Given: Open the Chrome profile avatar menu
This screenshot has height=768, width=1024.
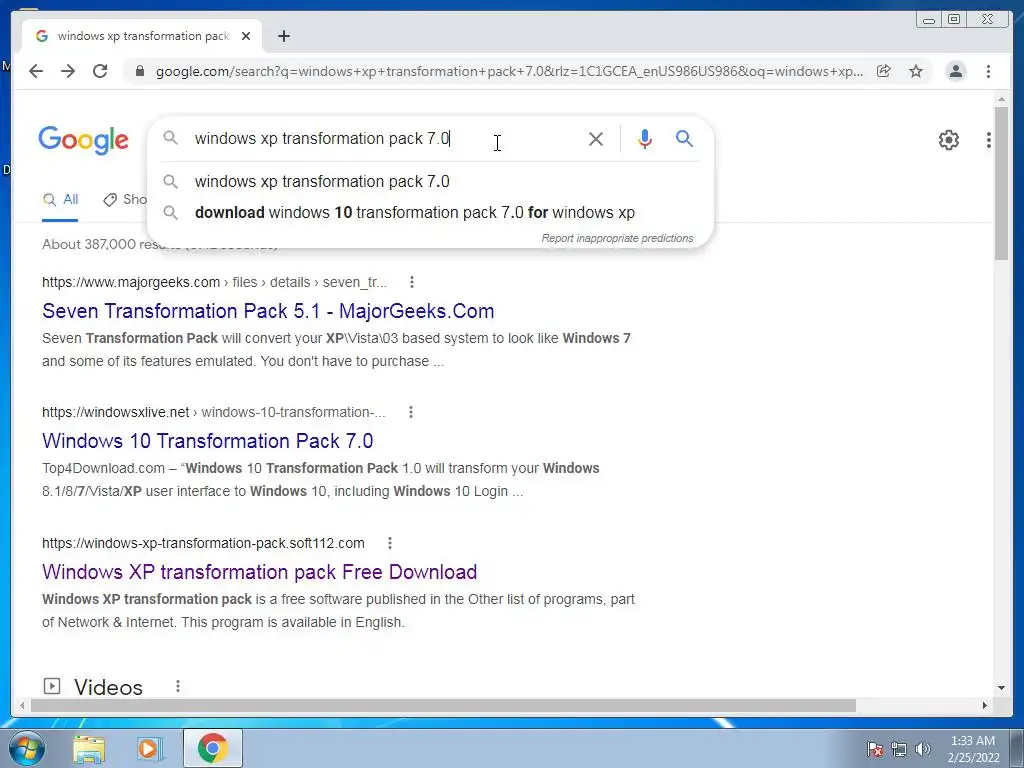Looking at the screenshot, I should pyautogui.click(x=955, y=71).
